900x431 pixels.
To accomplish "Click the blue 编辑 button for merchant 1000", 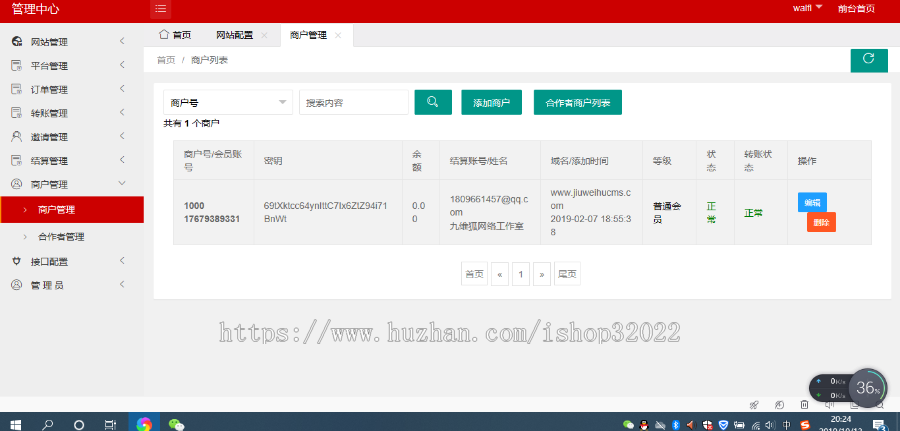I will point(812,202).
